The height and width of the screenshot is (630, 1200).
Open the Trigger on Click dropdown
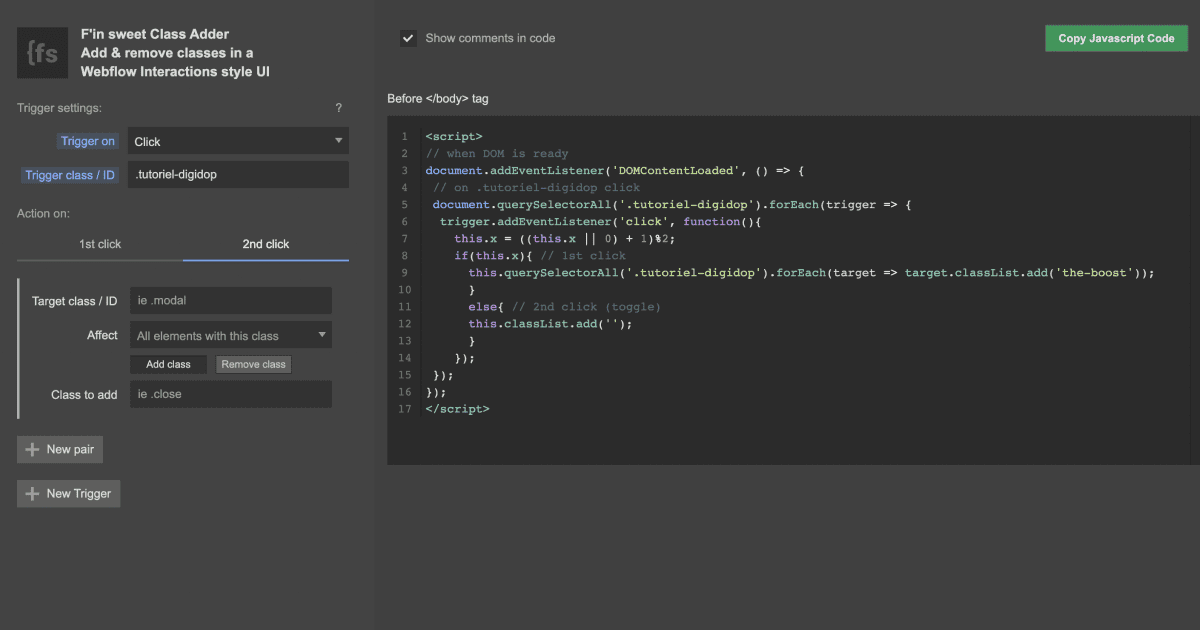pyautogui.click(x=238, y=141)
